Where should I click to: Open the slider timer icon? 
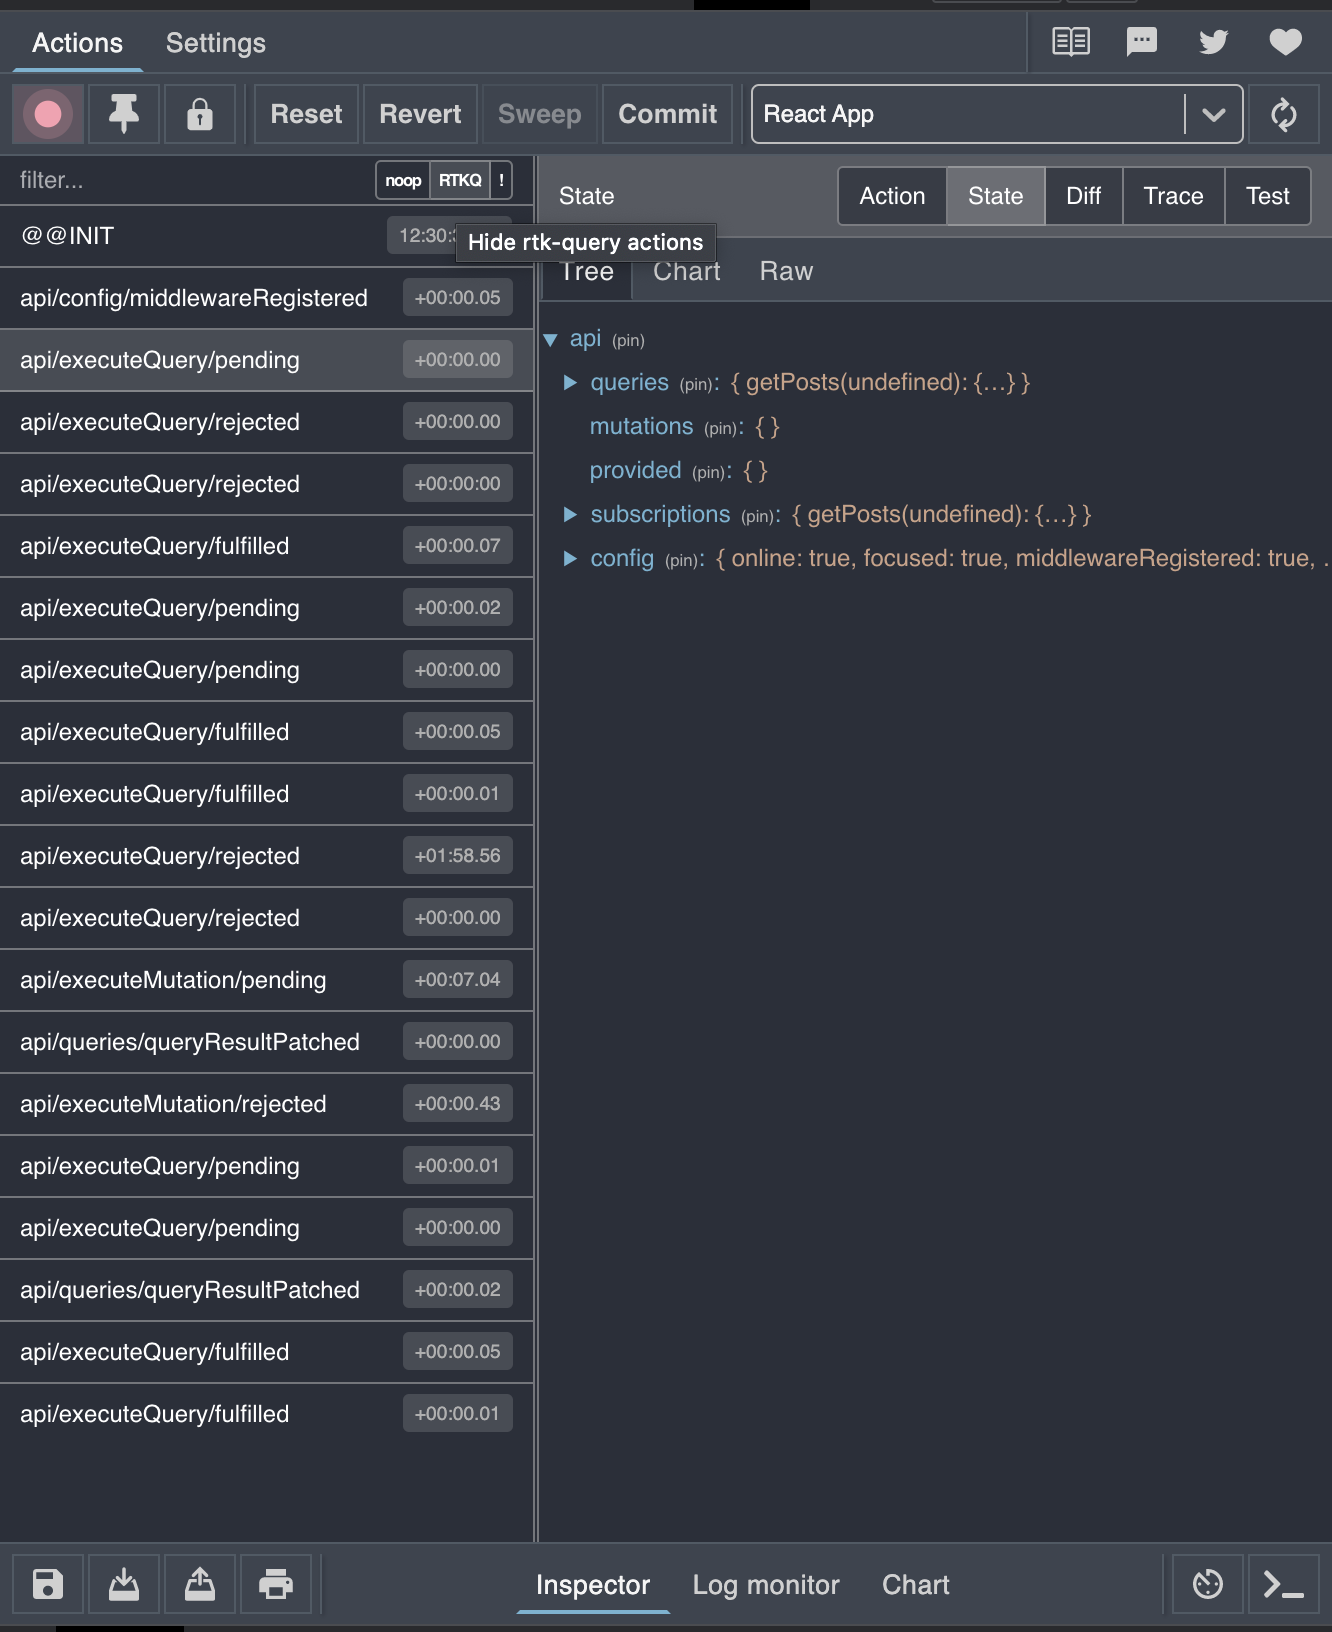(1208, 1584)
